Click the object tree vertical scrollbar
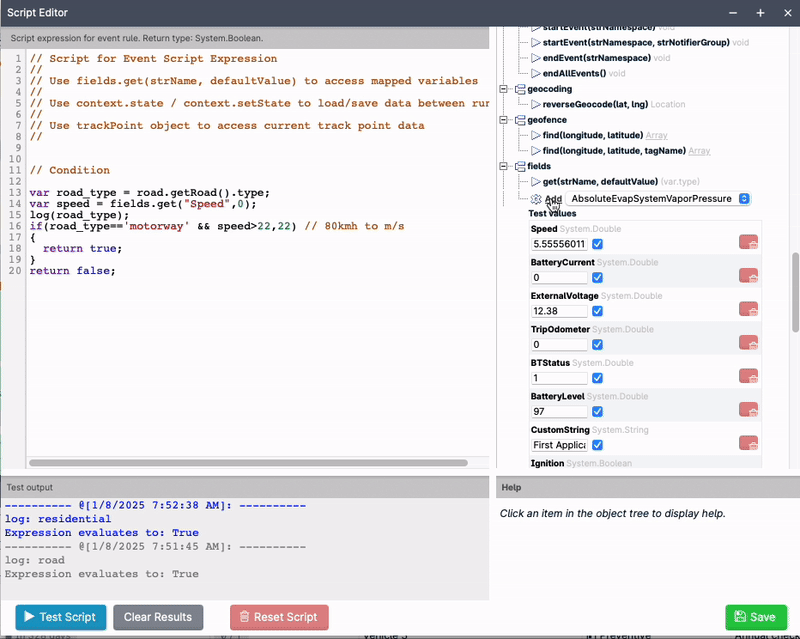The height and width of the screenshot is (639, 800). click(795, 292)
